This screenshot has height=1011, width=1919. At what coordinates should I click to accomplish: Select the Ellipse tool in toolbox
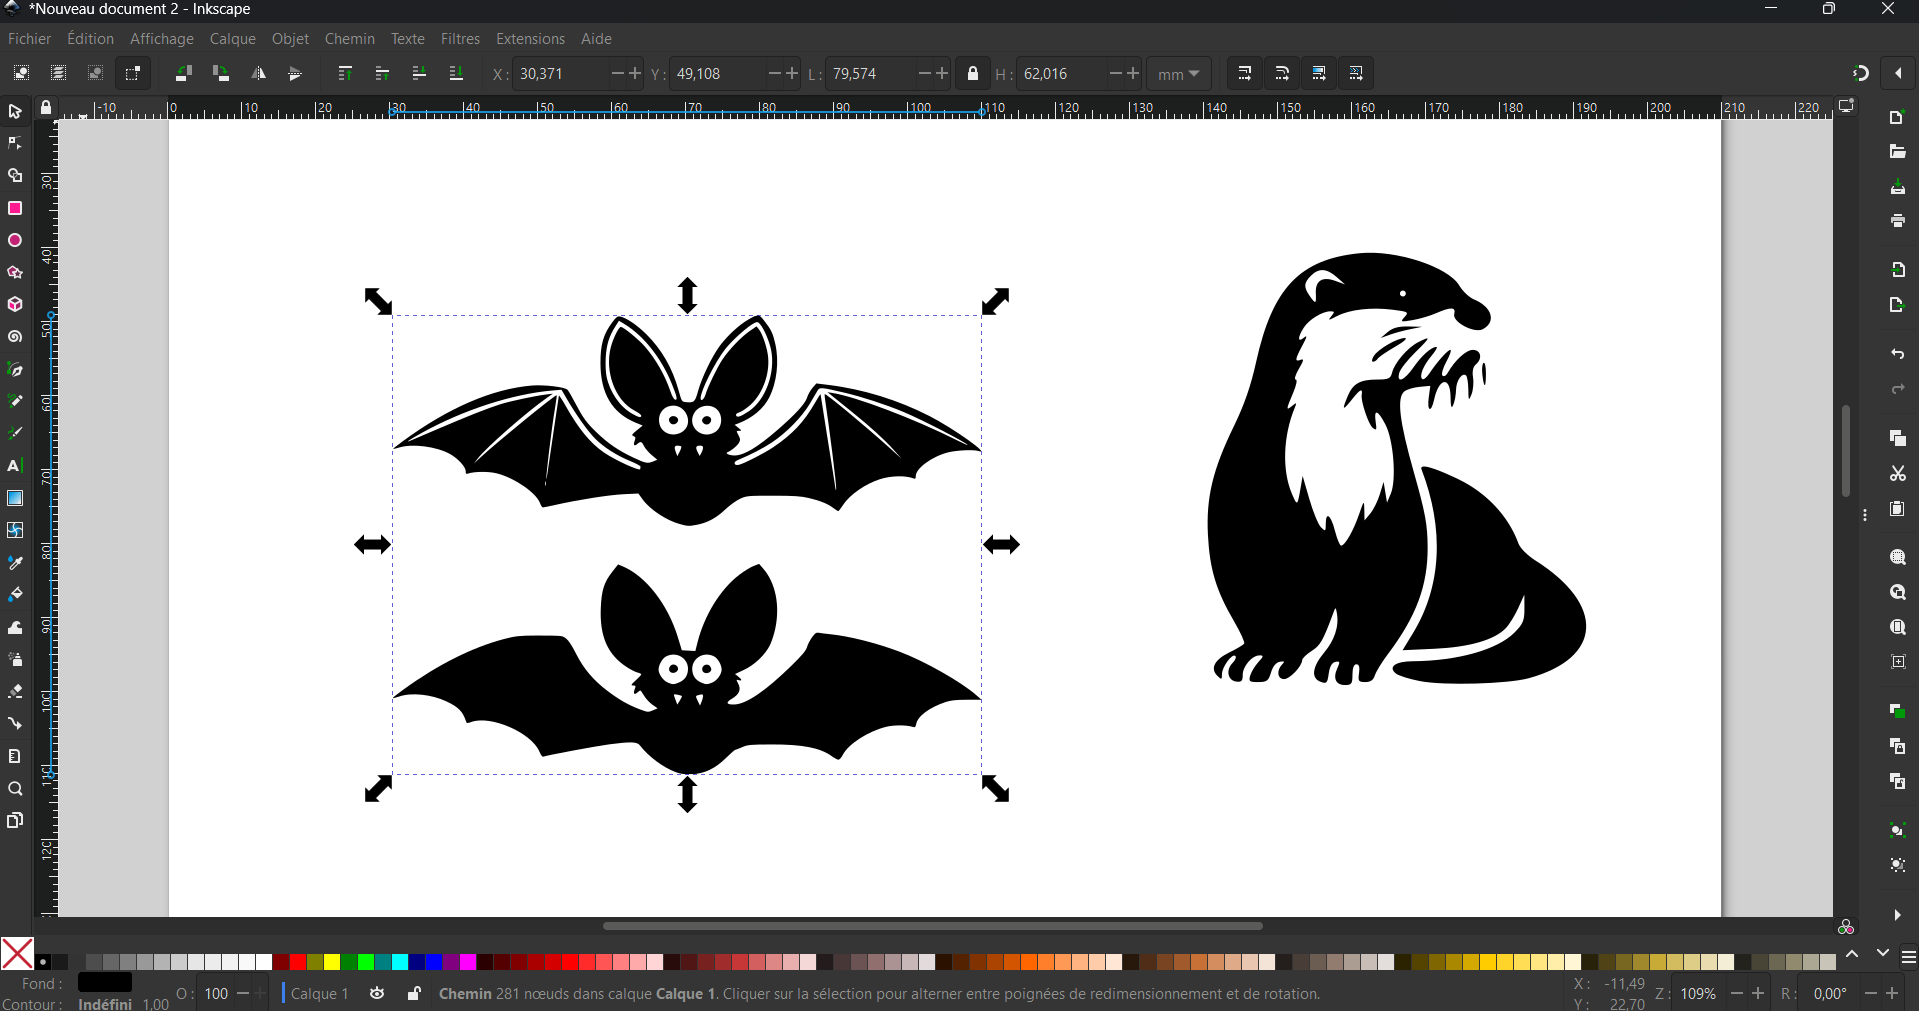click(x=15, y=241)
